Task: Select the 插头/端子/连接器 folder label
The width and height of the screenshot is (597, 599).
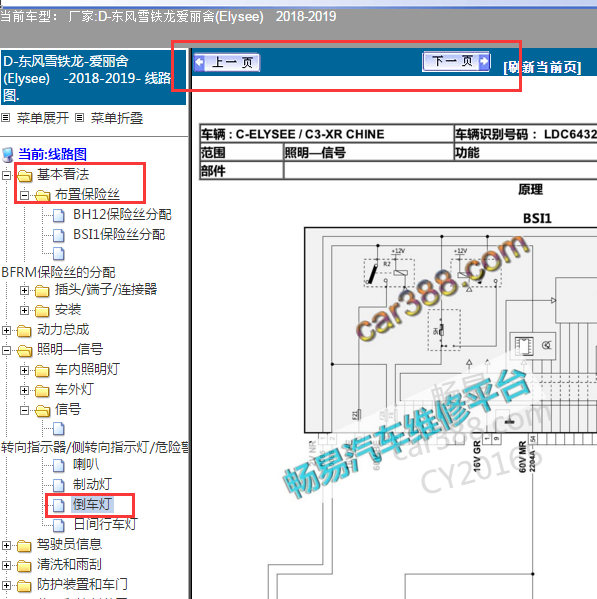Action: (x=106, y=290)
